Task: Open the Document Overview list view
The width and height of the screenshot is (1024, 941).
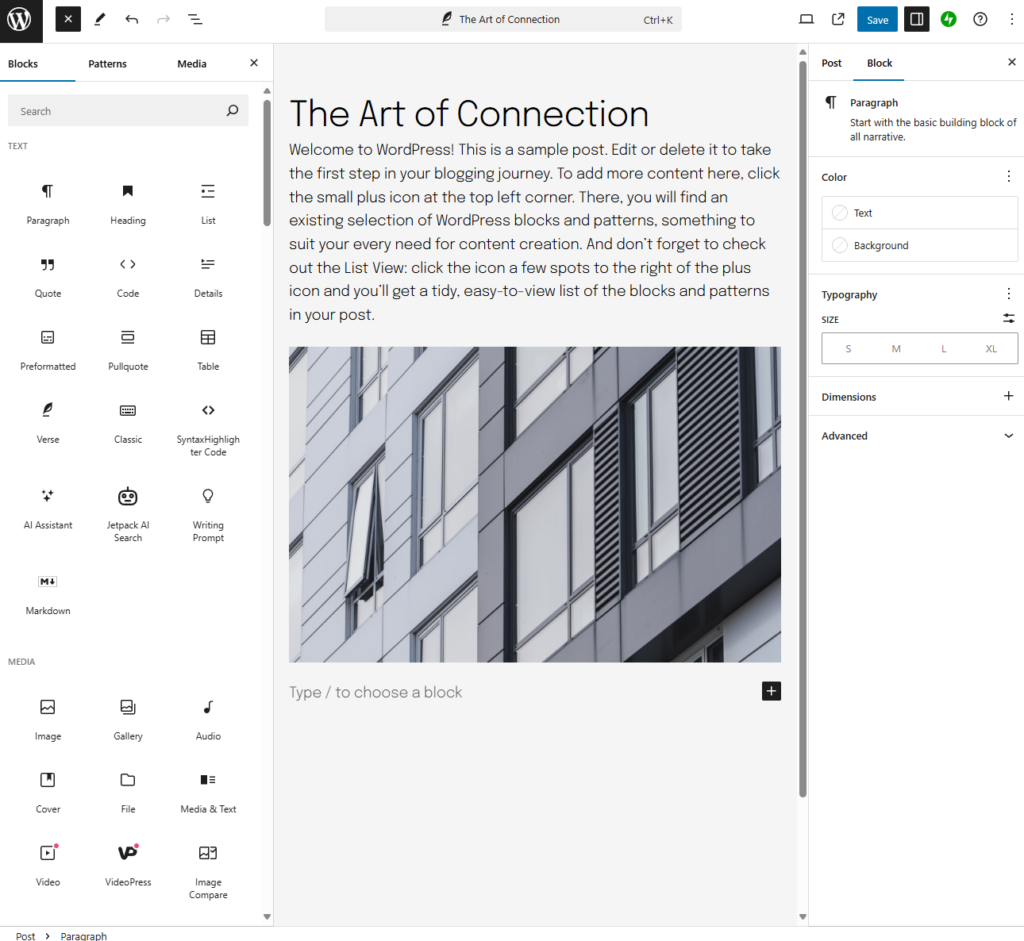Action: pyautogui.click(x=195, y=19)
